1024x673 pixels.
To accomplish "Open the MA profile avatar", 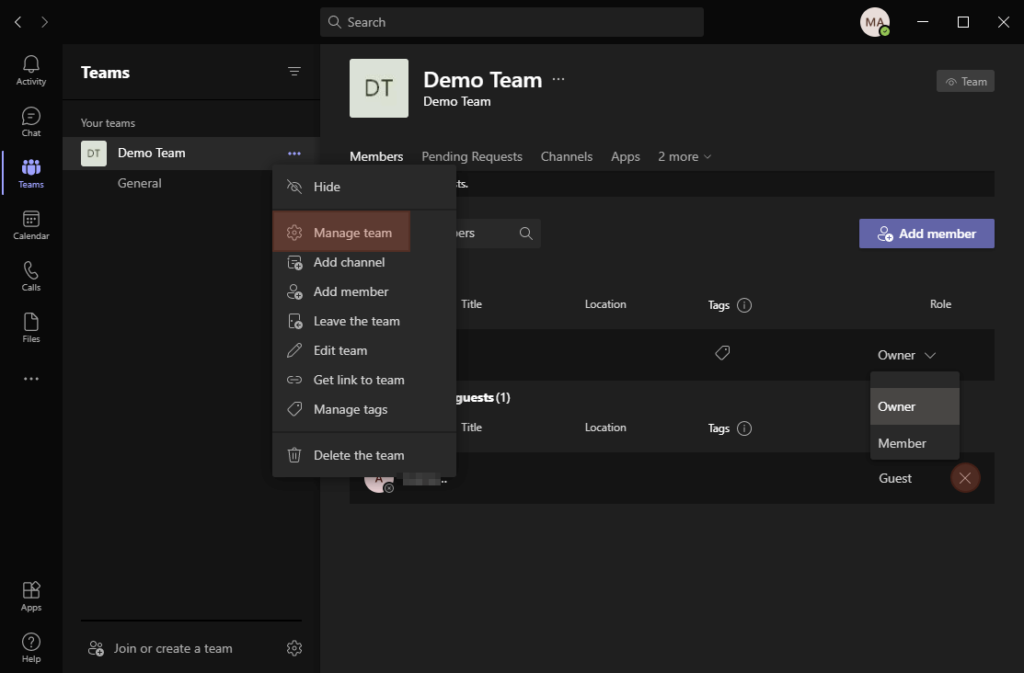I will [x=874, y=22].
